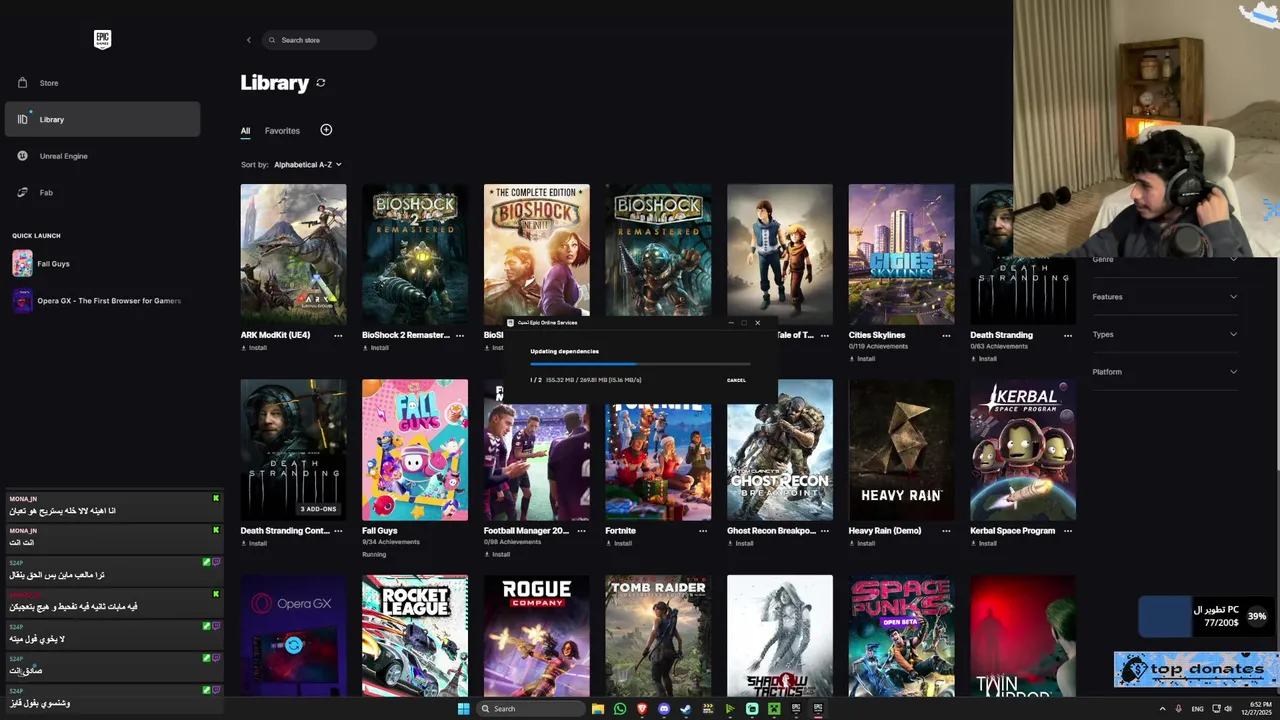Open the Sort by Alphabetical A-Z dropdown
The image size is (1280, 720).
(x=308, y=164)
